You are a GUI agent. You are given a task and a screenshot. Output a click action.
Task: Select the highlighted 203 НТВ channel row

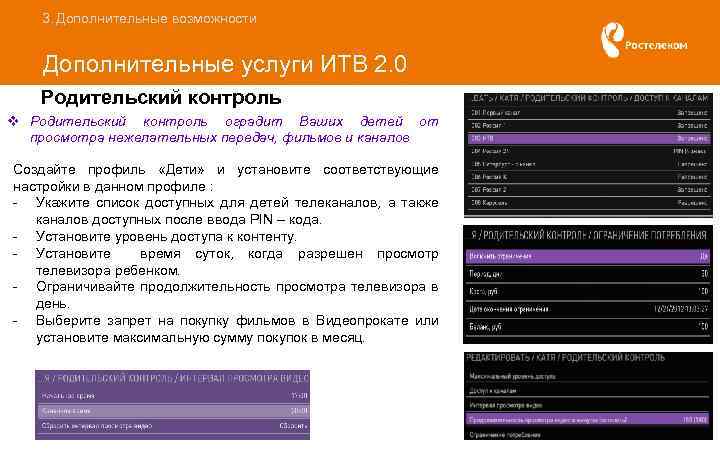[x=589, y=138]
